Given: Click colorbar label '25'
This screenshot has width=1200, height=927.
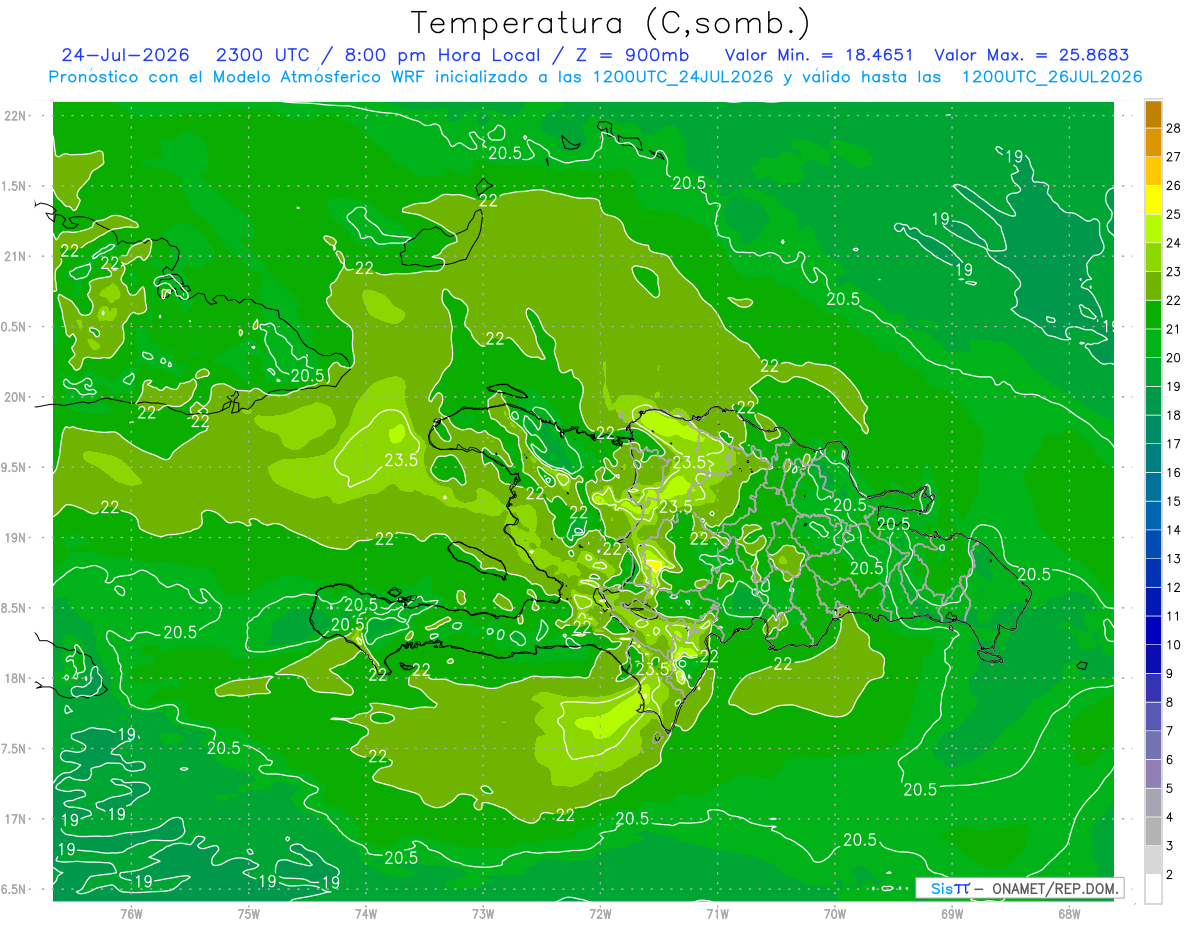Looking at the screenshot, I should pyautogui.click(x=1174, y=214).
